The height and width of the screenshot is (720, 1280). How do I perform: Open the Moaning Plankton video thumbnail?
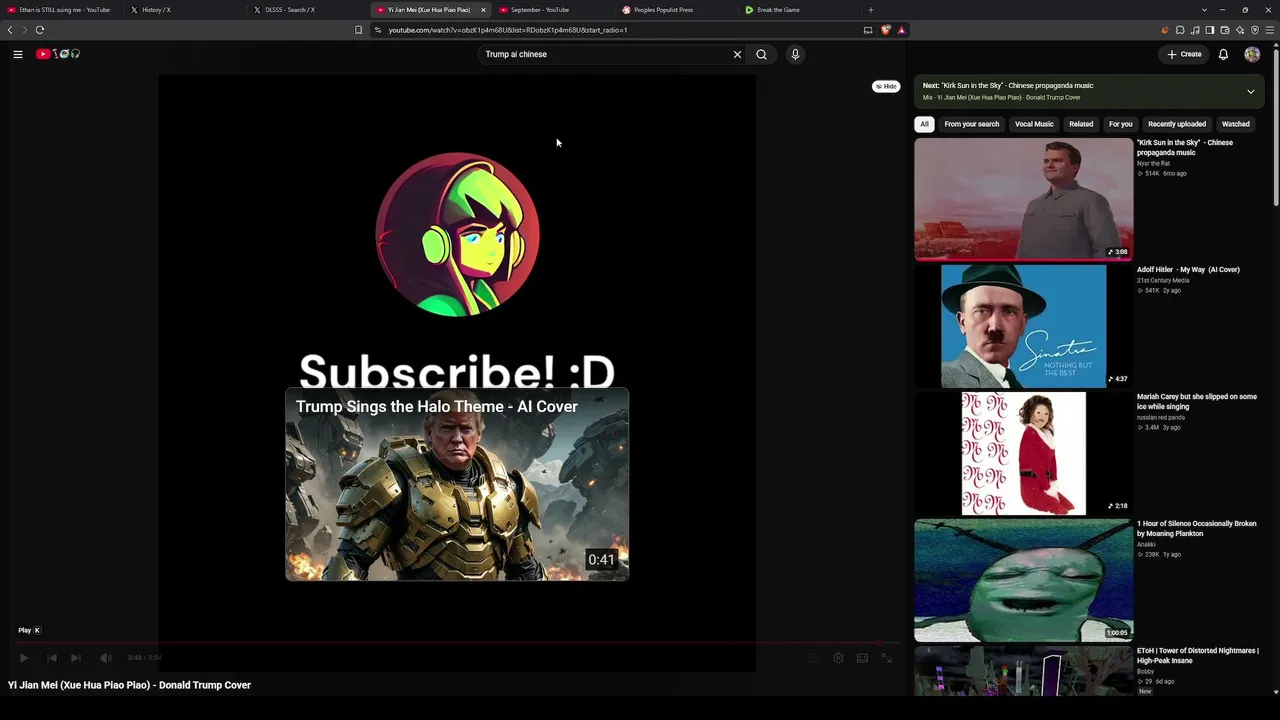coord(1023,580)
